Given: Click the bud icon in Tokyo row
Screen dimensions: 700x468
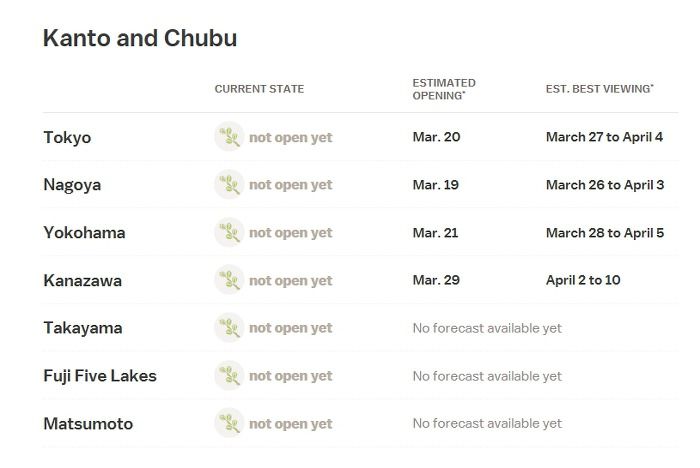Looking at the screenshot, I should 229,137.
